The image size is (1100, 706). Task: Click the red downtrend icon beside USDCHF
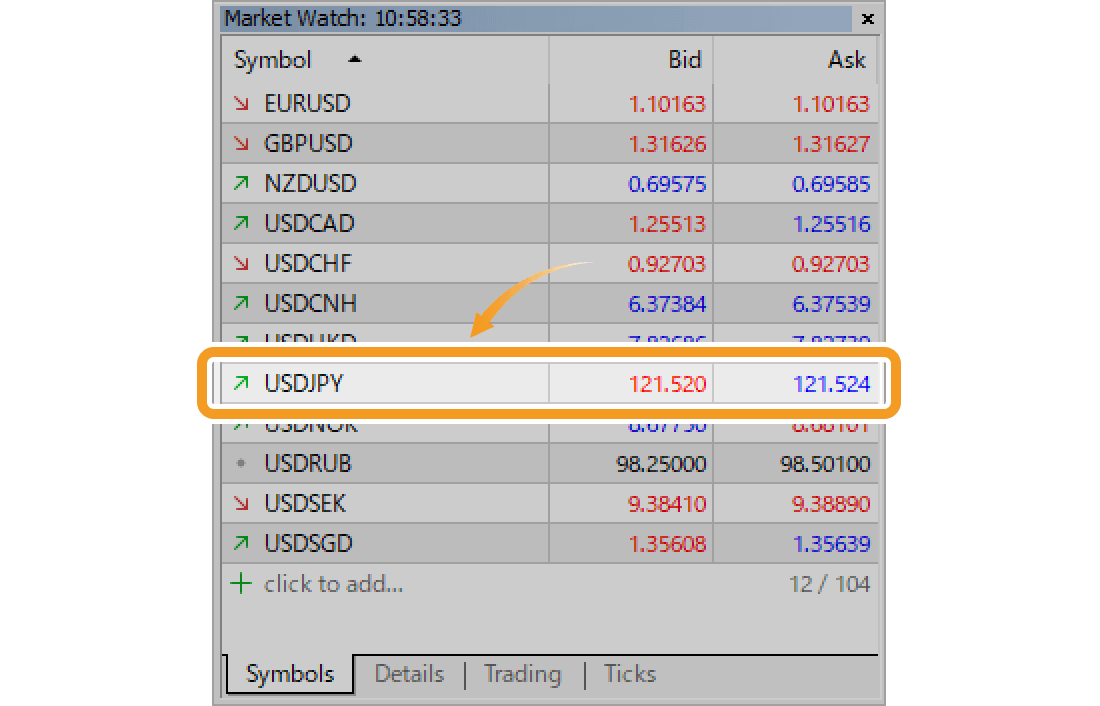[242, 263]
